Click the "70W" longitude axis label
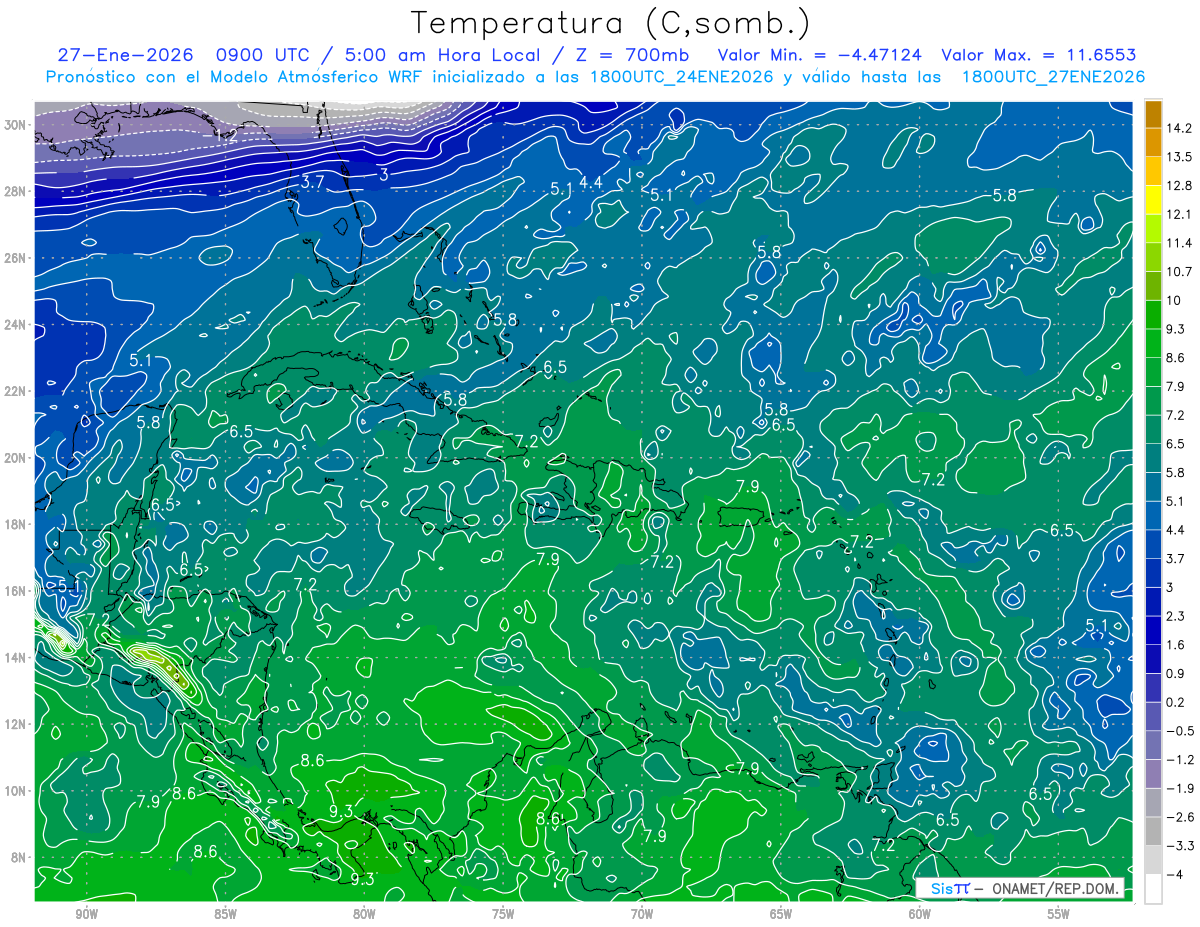The width and height of the screenshot is (1200, 927). pyautogui.click(x=642, y=914)
